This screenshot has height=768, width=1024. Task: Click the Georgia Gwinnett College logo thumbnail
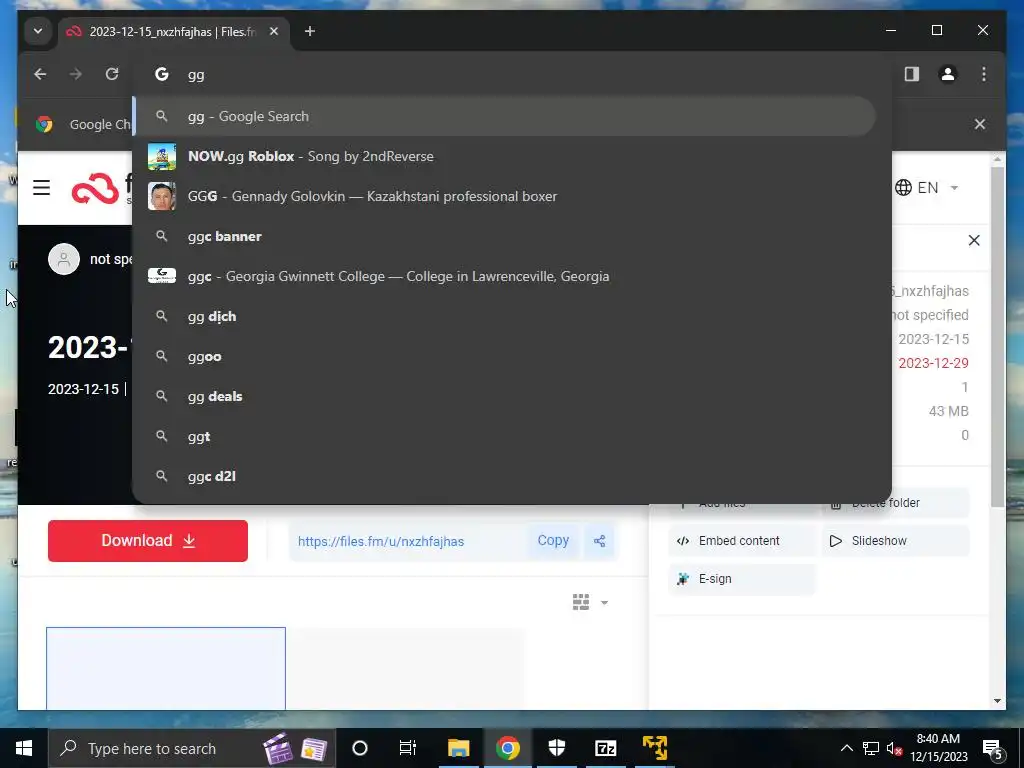pyautogui.click(x=161, y=276)
